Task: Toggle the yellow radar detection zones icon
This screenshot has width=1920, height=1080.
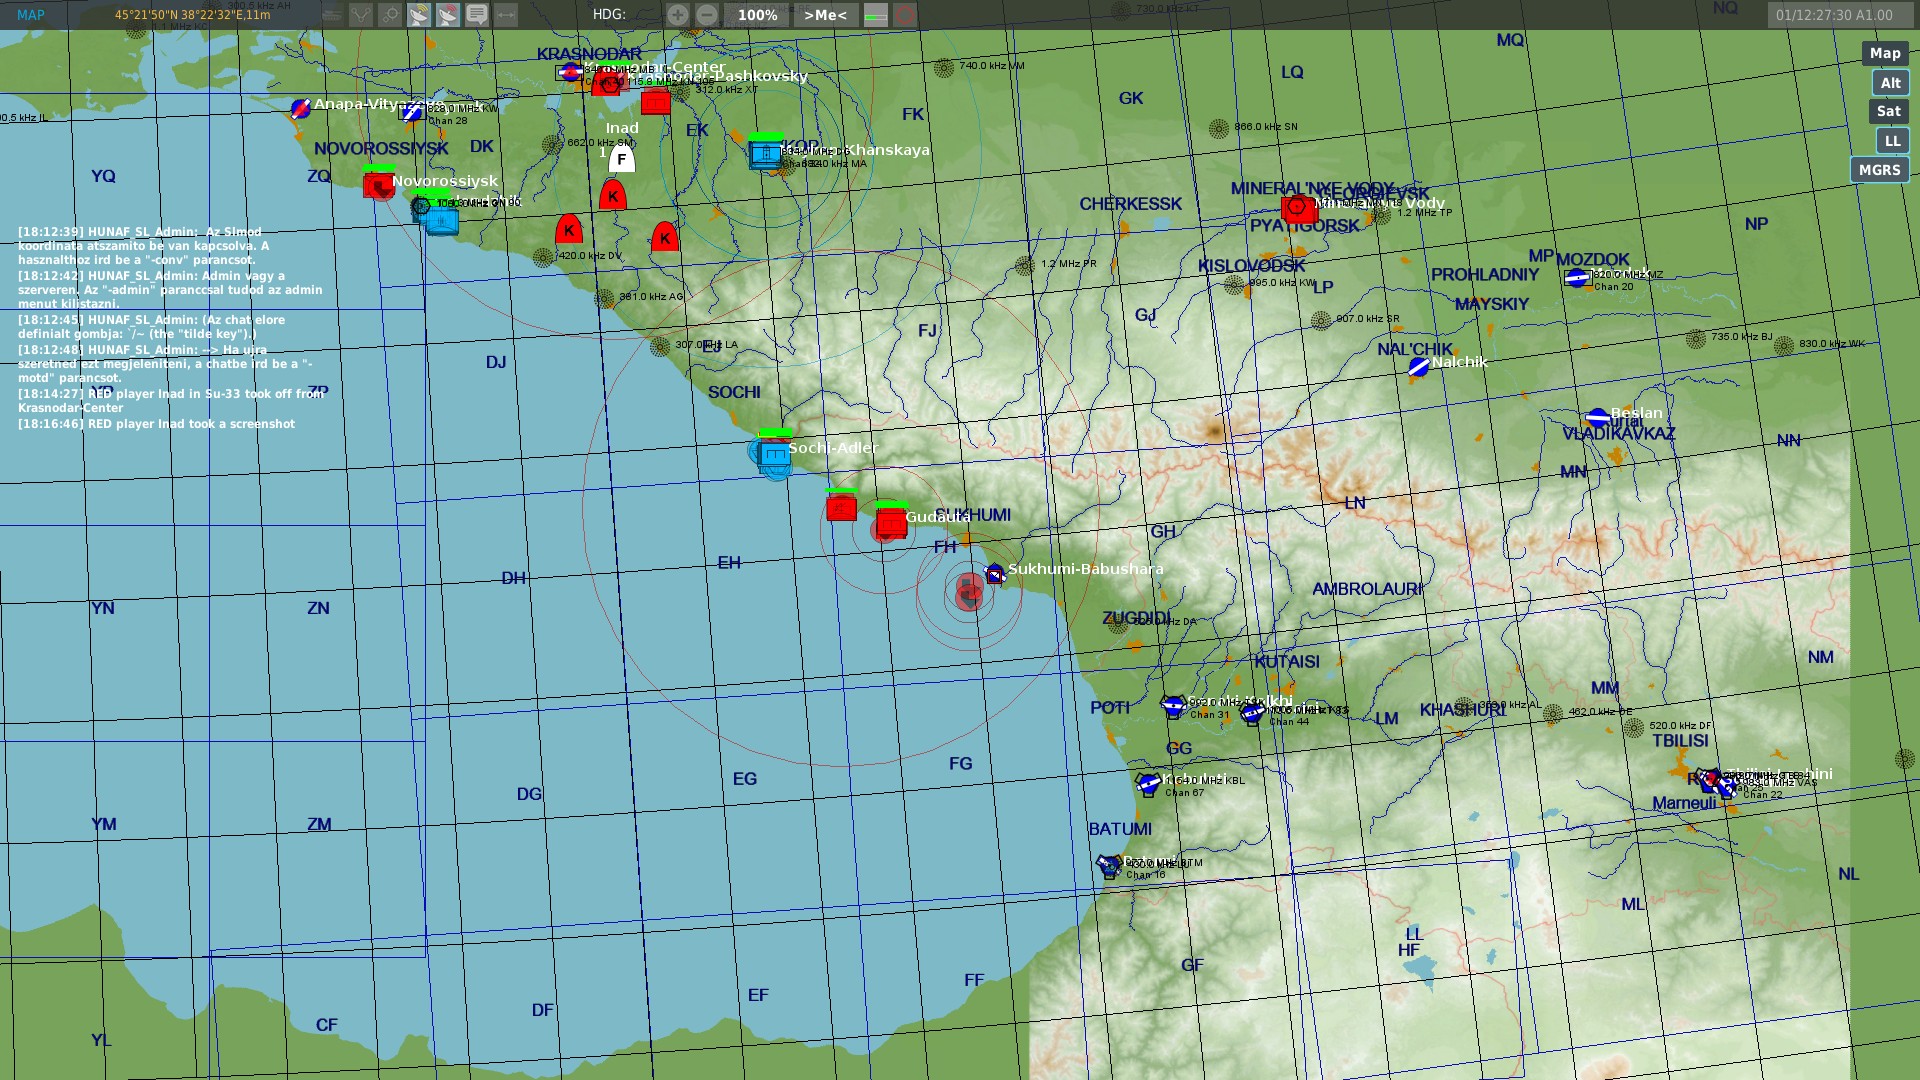Action: tap(419, 15)
